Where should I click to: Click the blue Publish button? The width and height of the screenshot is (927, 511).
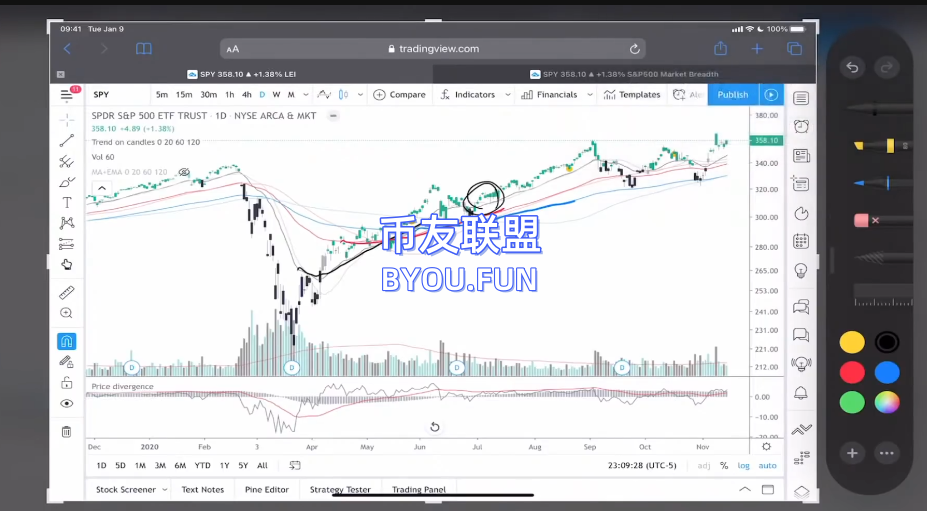tap(732, 95)
